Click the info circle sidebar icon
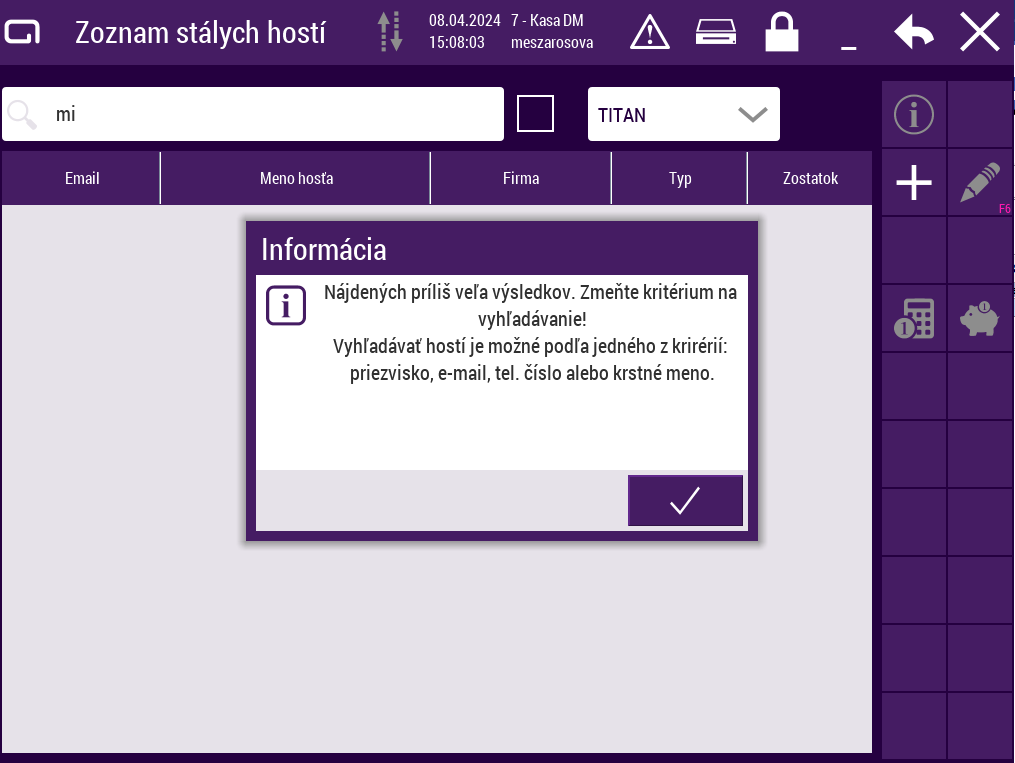Image resolution: width=1015 pixels, height=763 pixels. coord(913,115)
